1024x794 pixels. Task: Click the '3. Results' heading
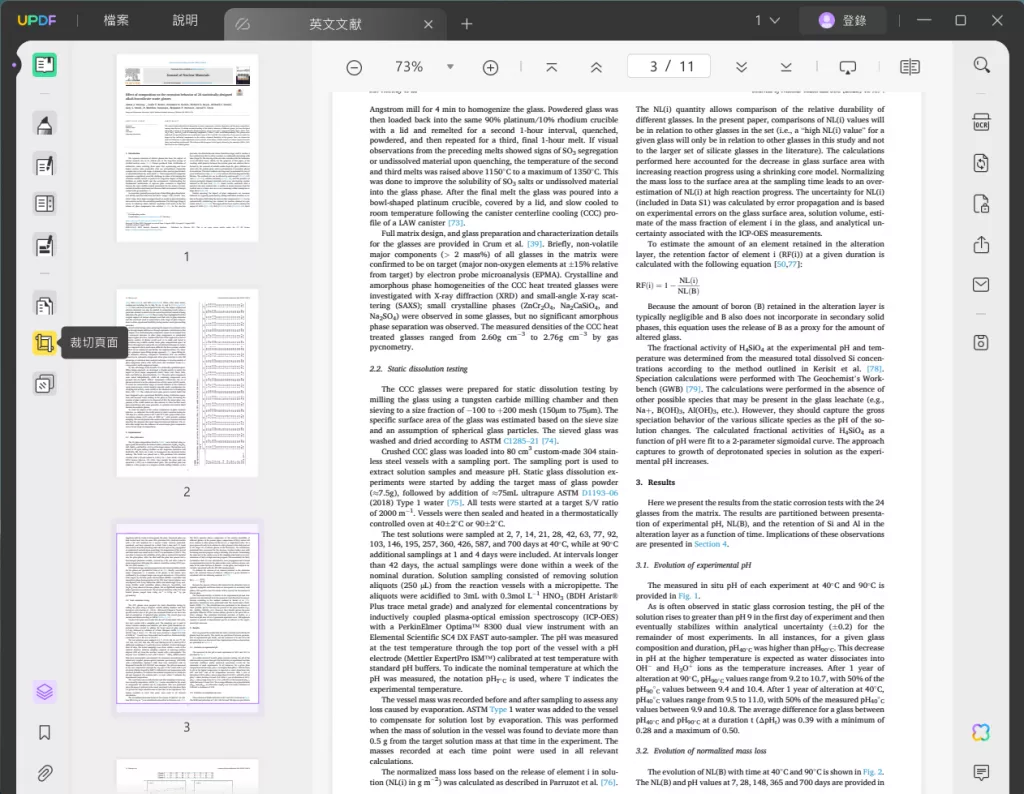(655, 483)
